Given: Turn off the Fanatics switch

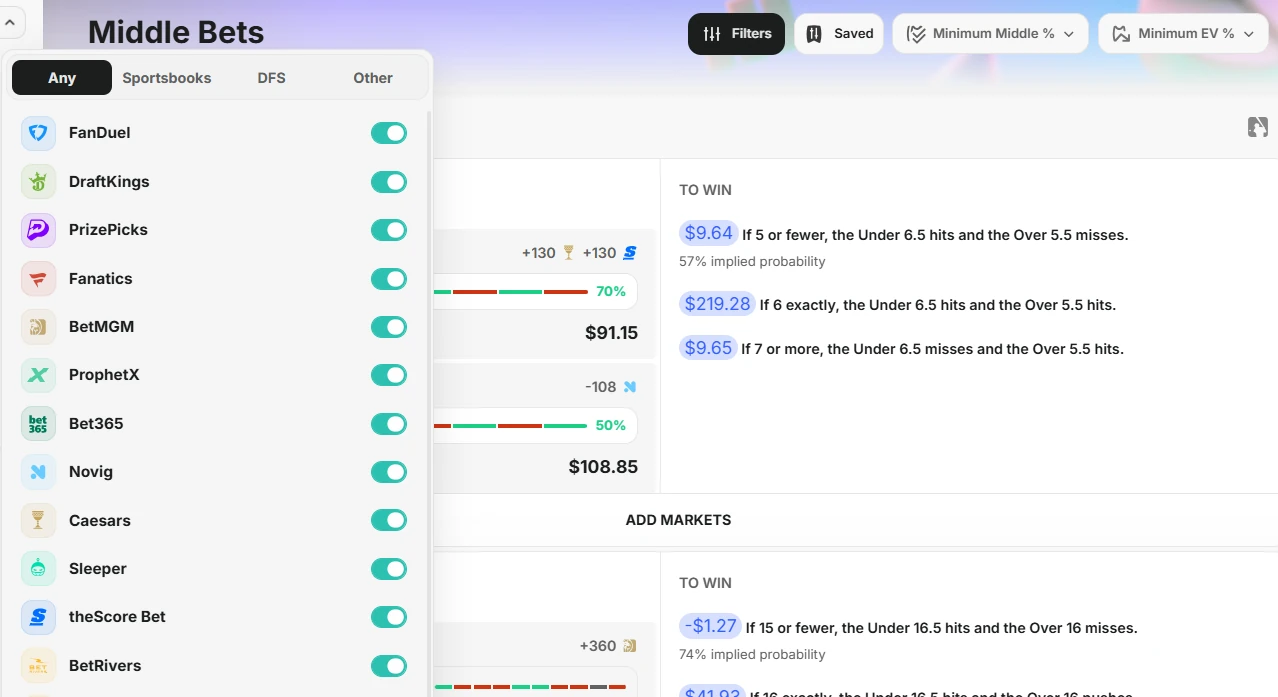Looking at the screenshot, I should [x=389, y=279].
